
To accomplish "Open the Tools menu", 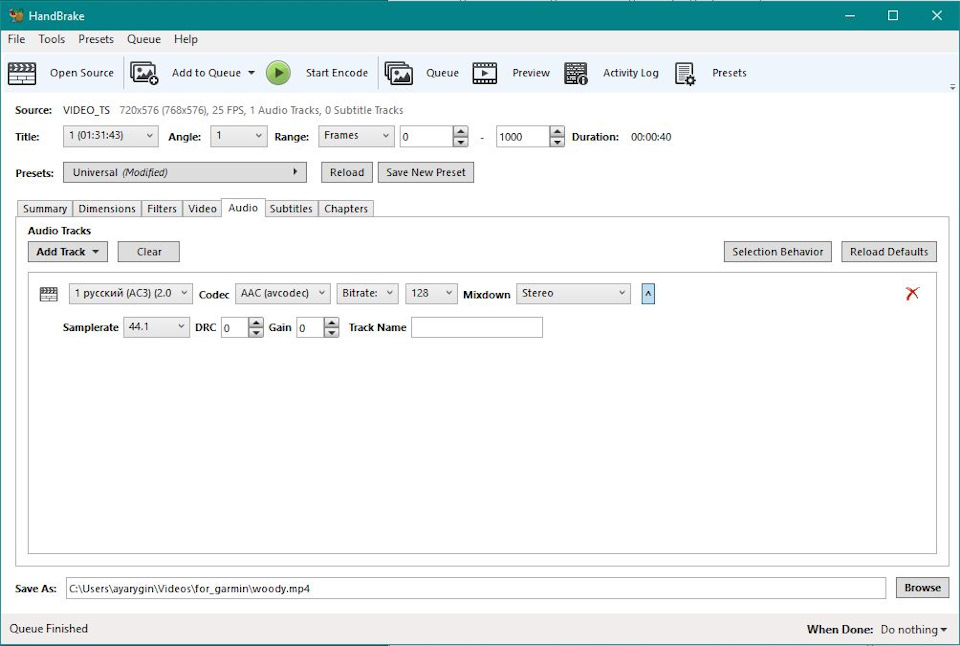I will (51, 39).
